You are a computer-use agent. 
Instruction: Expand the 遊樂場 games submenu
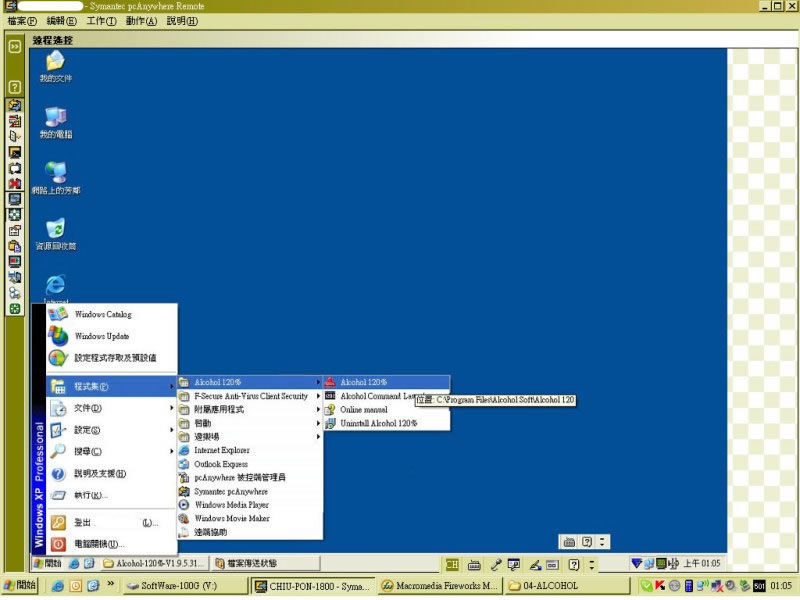pyautogui.click(x=250, y=437)
